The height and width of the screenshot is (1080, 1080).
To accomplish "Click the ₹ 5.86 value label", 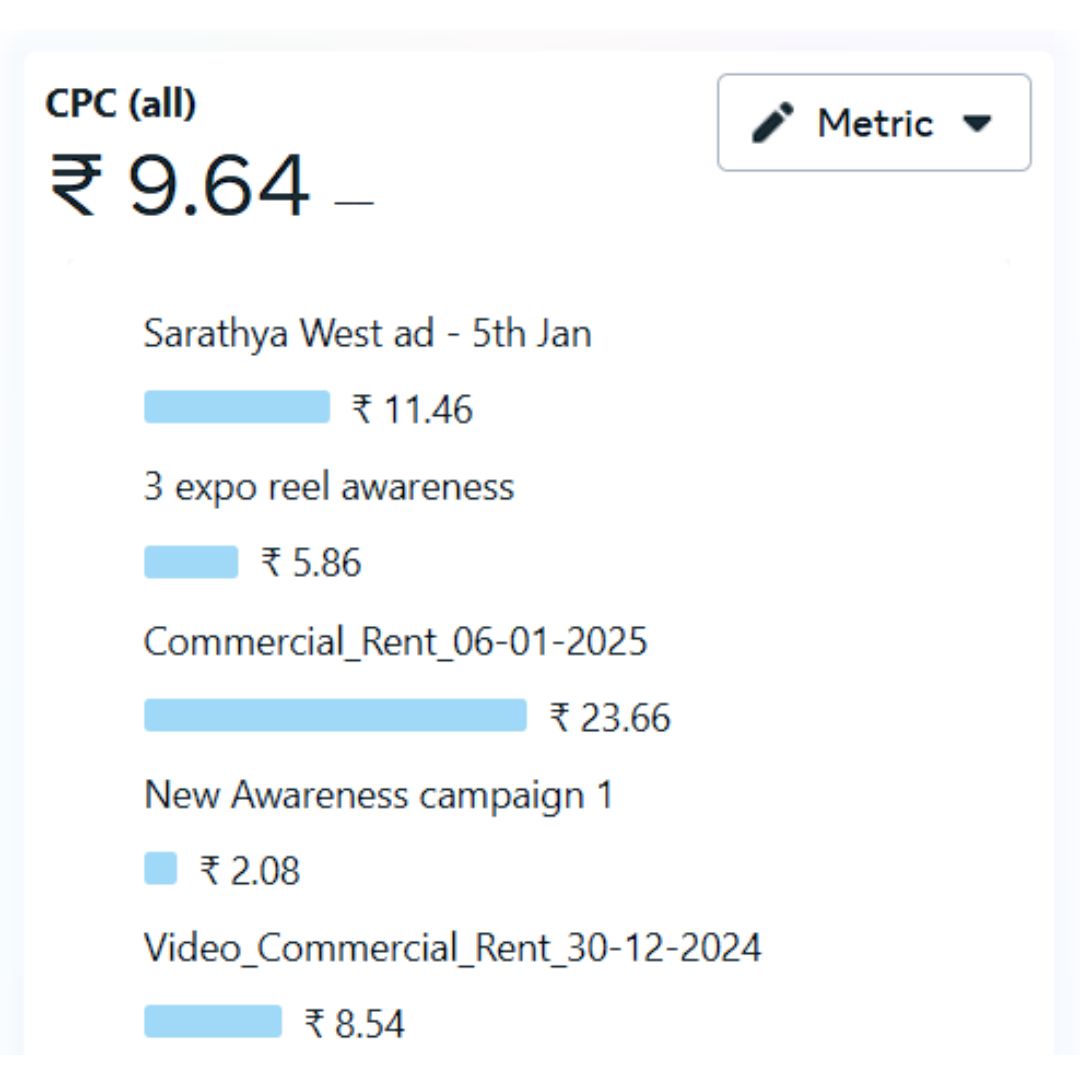I will pyautogui.click(x=311, y=562).
